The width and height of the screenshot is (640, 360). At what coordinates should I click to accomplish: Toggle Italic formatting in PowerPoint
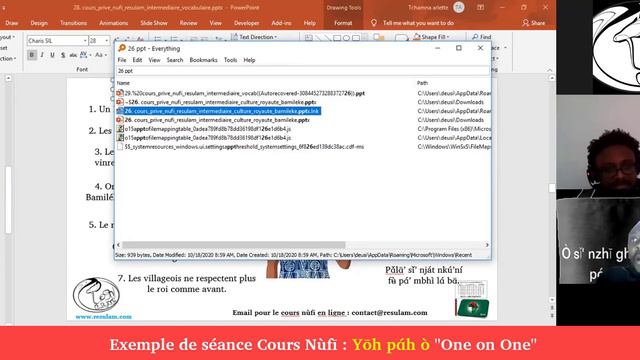tap(42, 55)
